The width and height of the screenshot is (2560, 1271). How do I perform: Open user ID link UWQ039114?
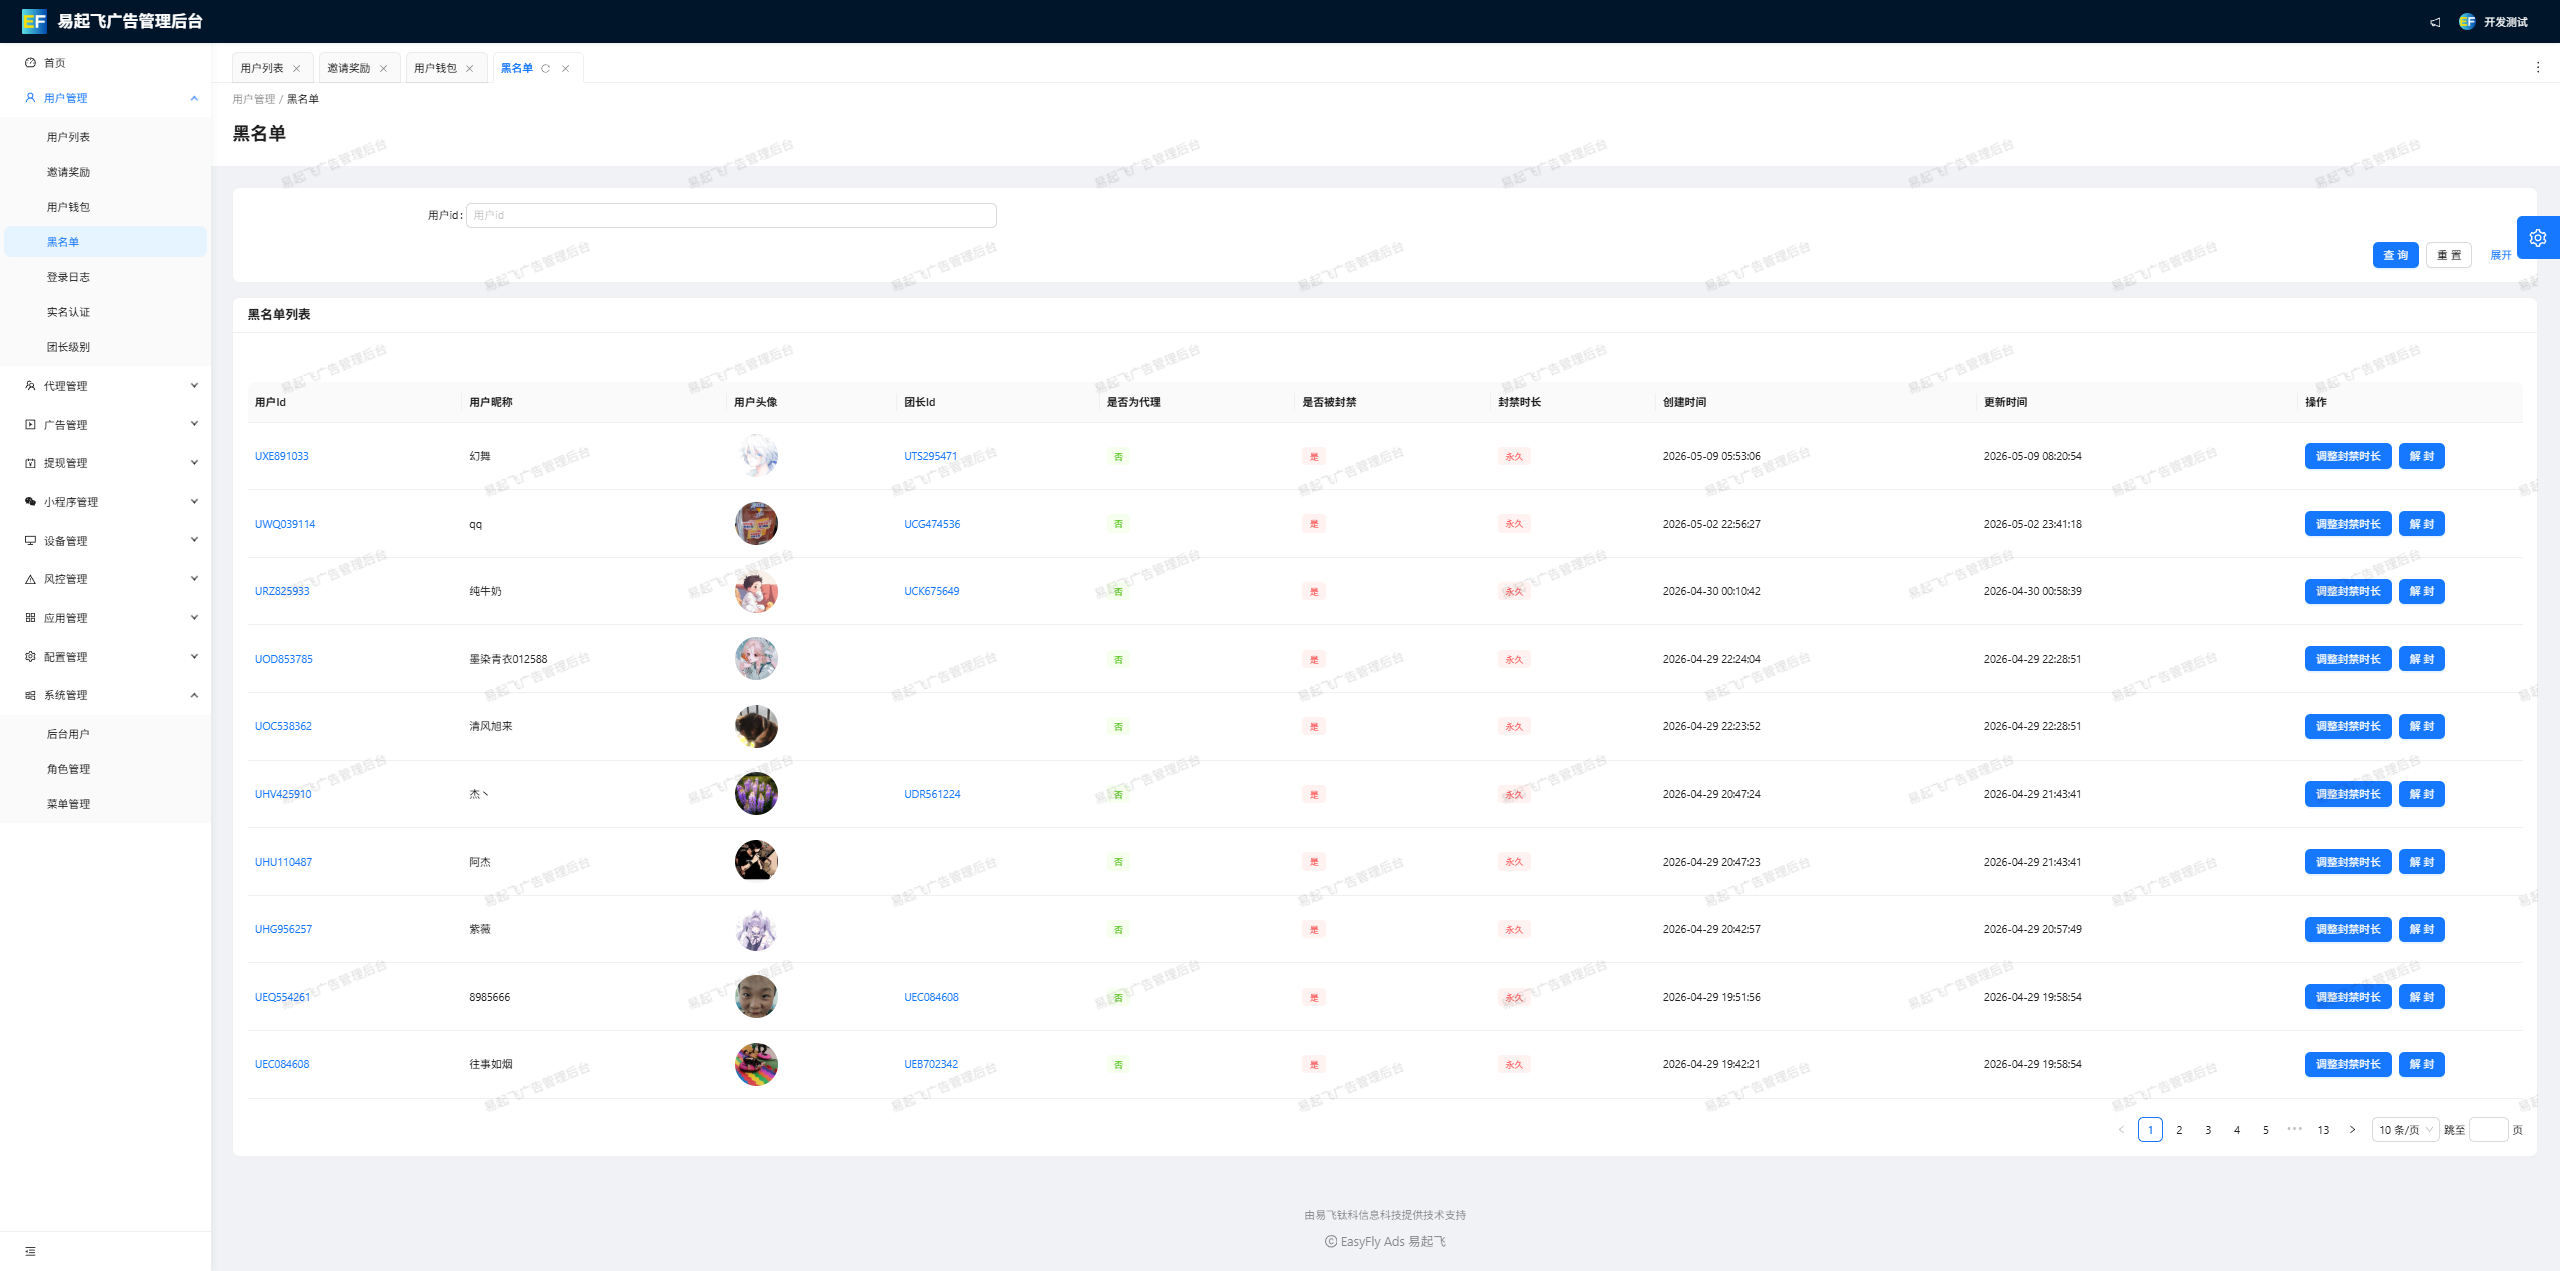click(x=285, y=524)
